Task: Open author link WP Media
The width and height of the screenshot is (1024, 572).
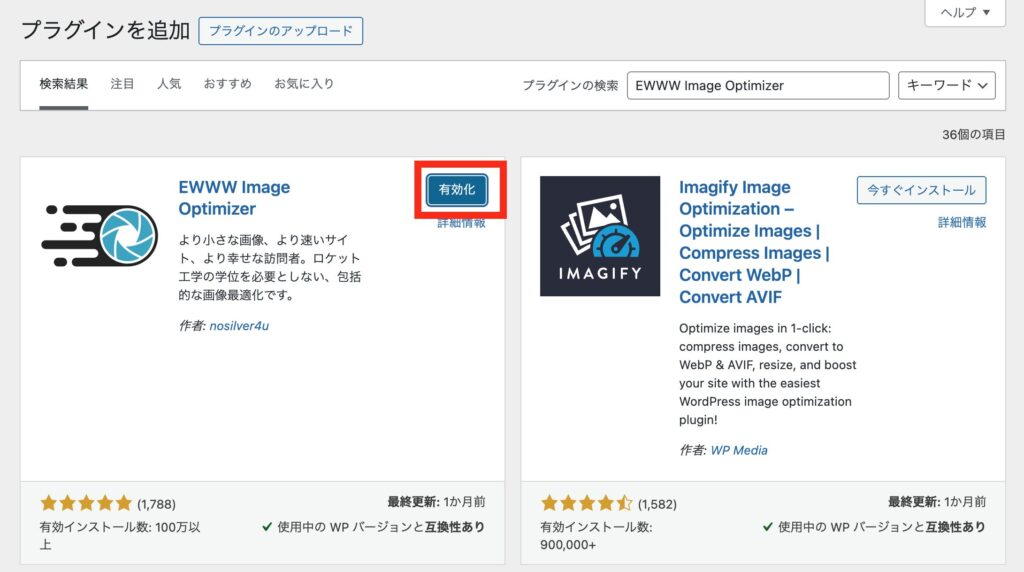Action: coord(739,451)
